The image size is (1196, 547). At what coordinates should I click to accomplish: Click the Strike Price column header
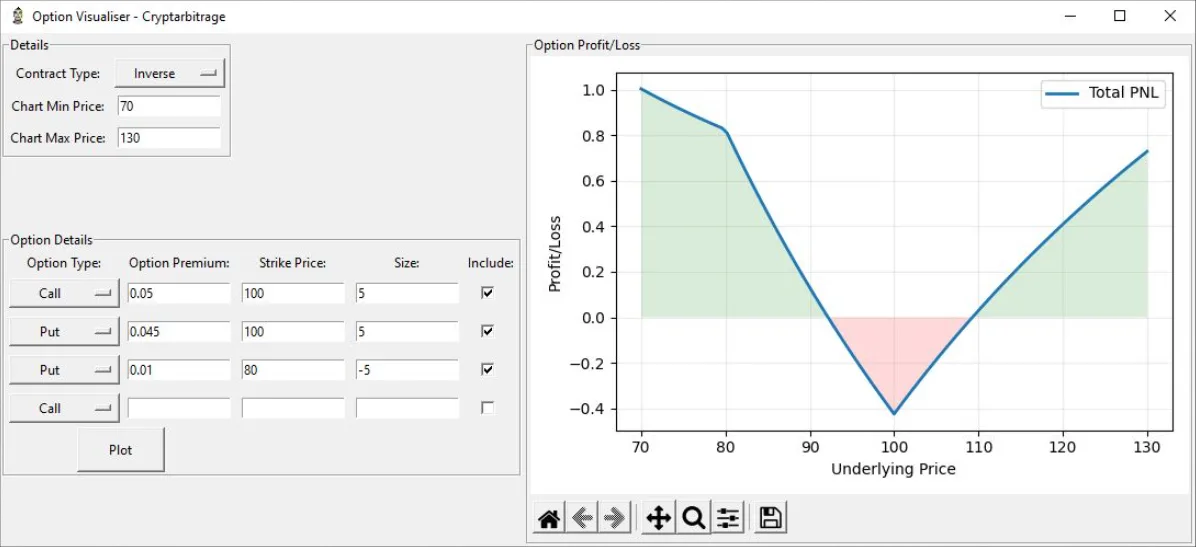(293, 263)
